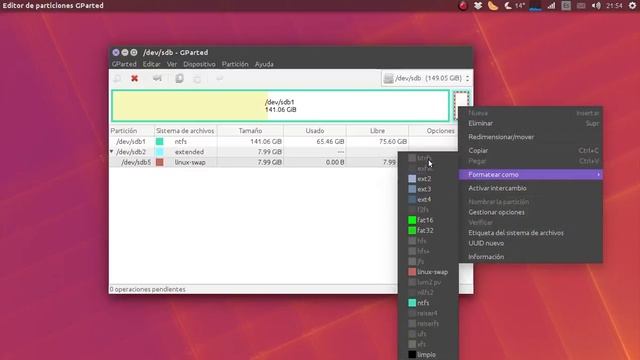Select fat32 format option
The height and width of the screenshot is (360, 640).
pos(428,231)
